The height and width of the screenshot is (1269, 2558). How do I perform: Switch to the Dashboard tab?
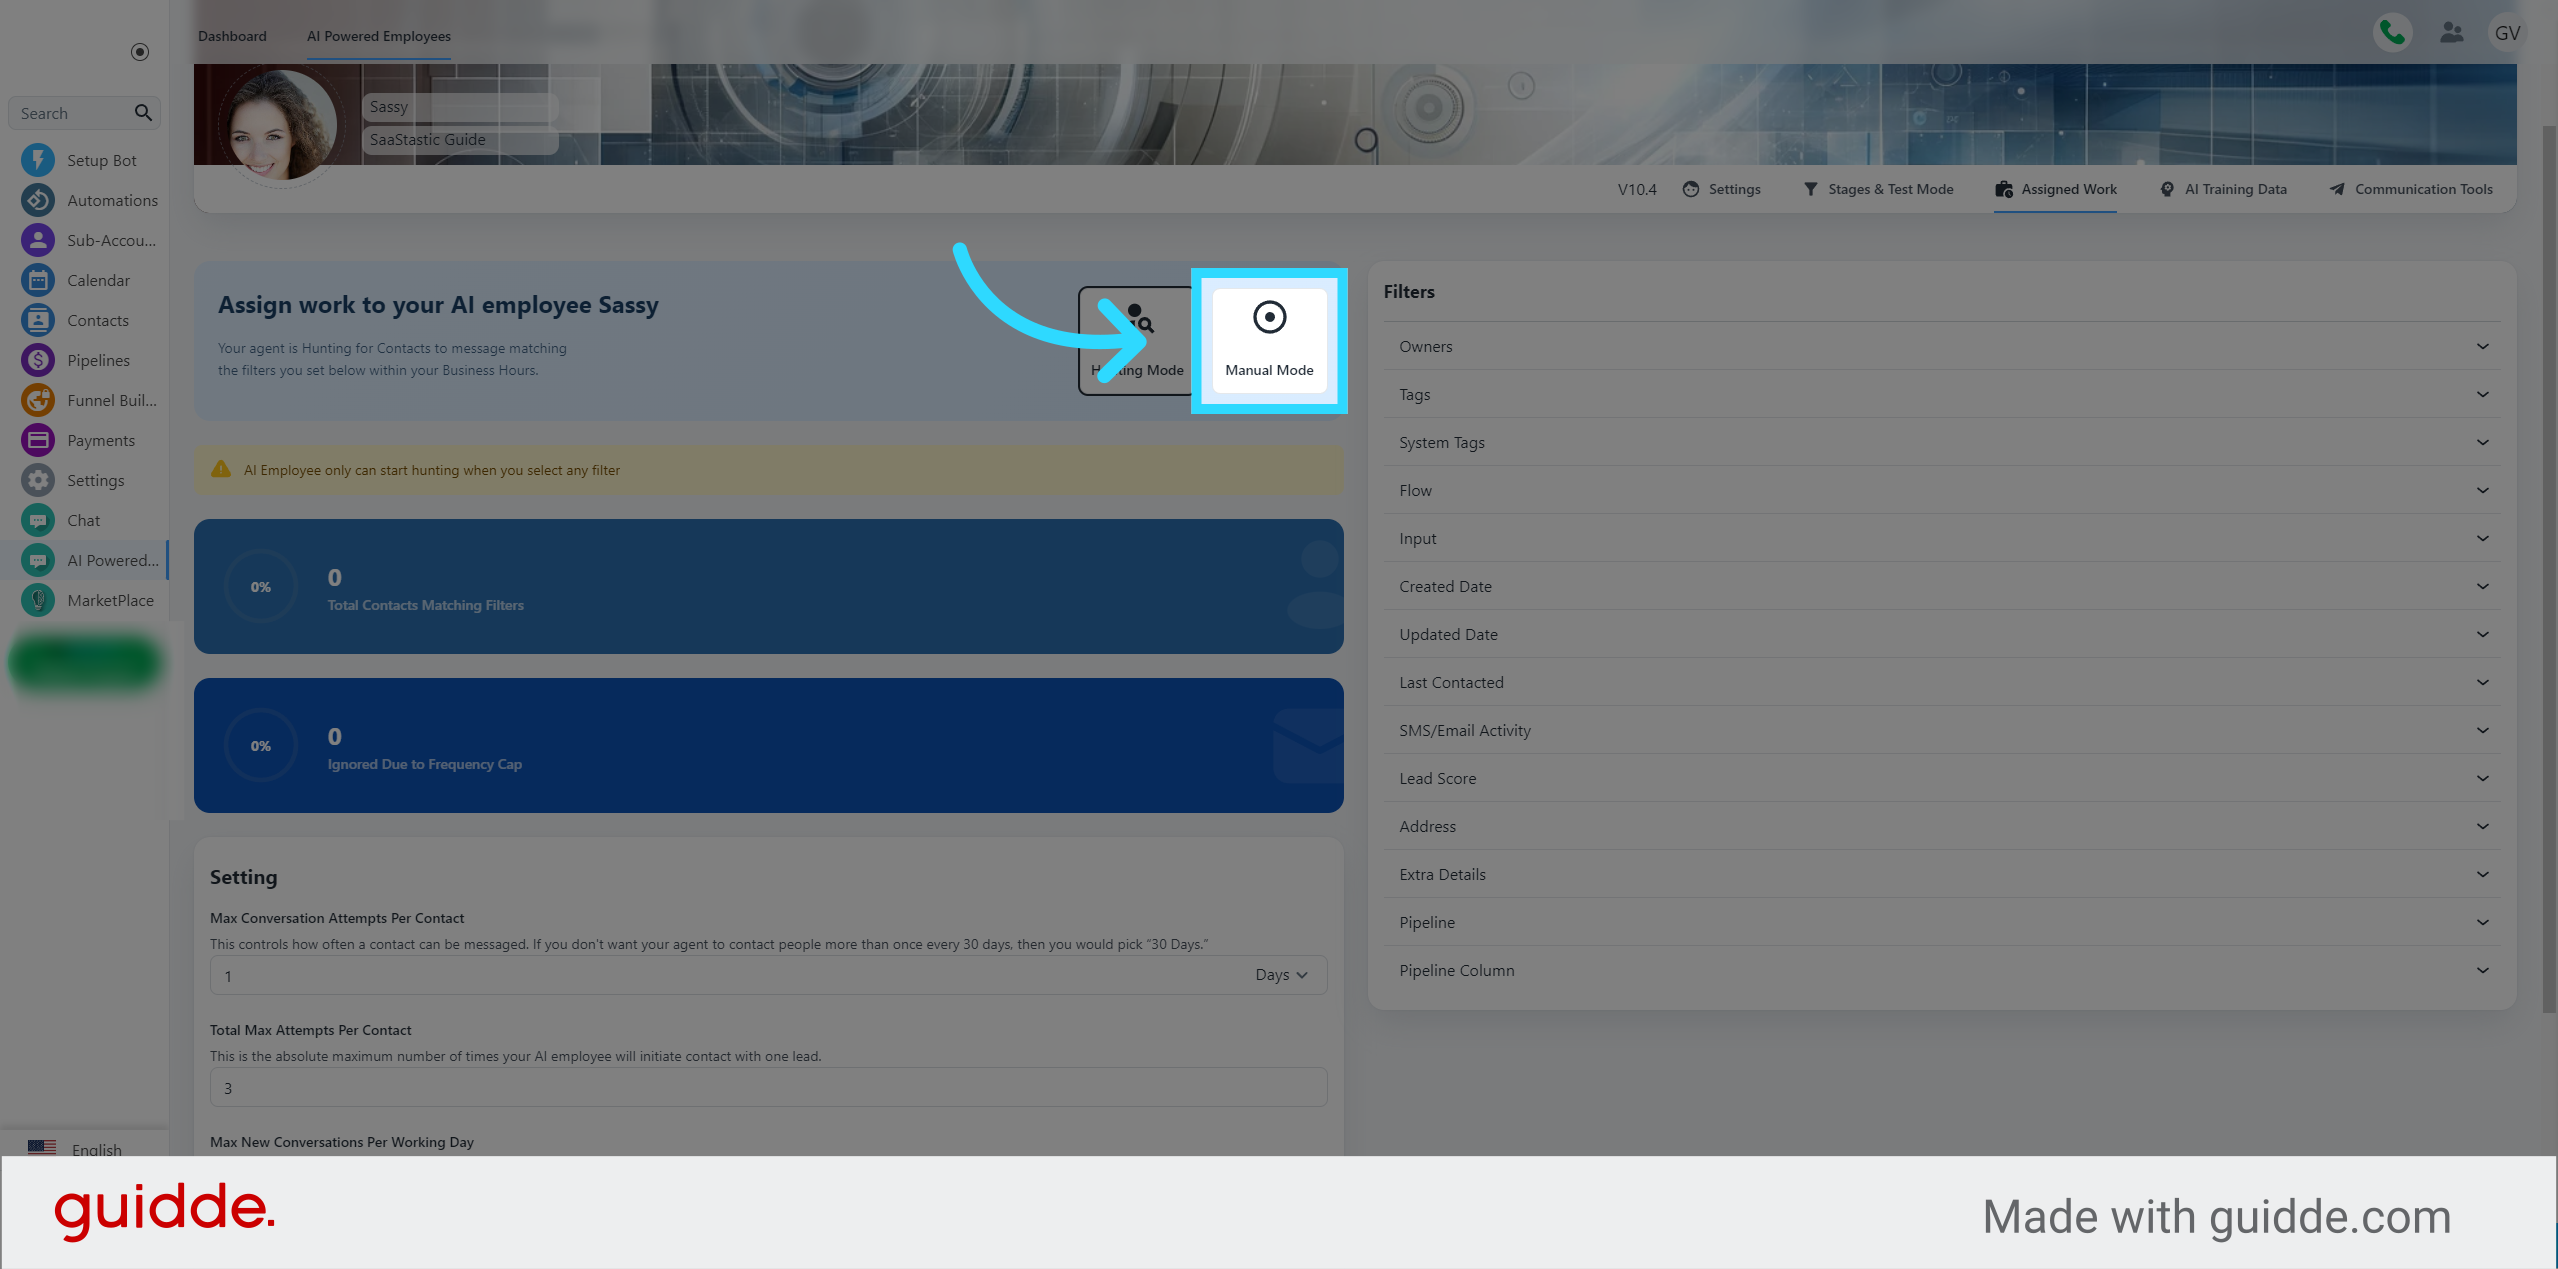232,36
